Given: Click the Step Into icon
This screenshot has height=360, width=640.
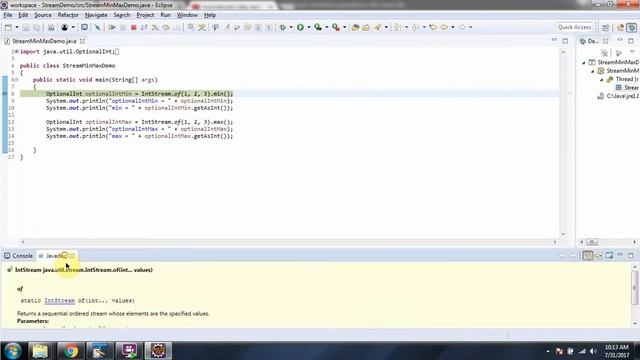Looking at the screenshot, I should (x=155, y=27).
